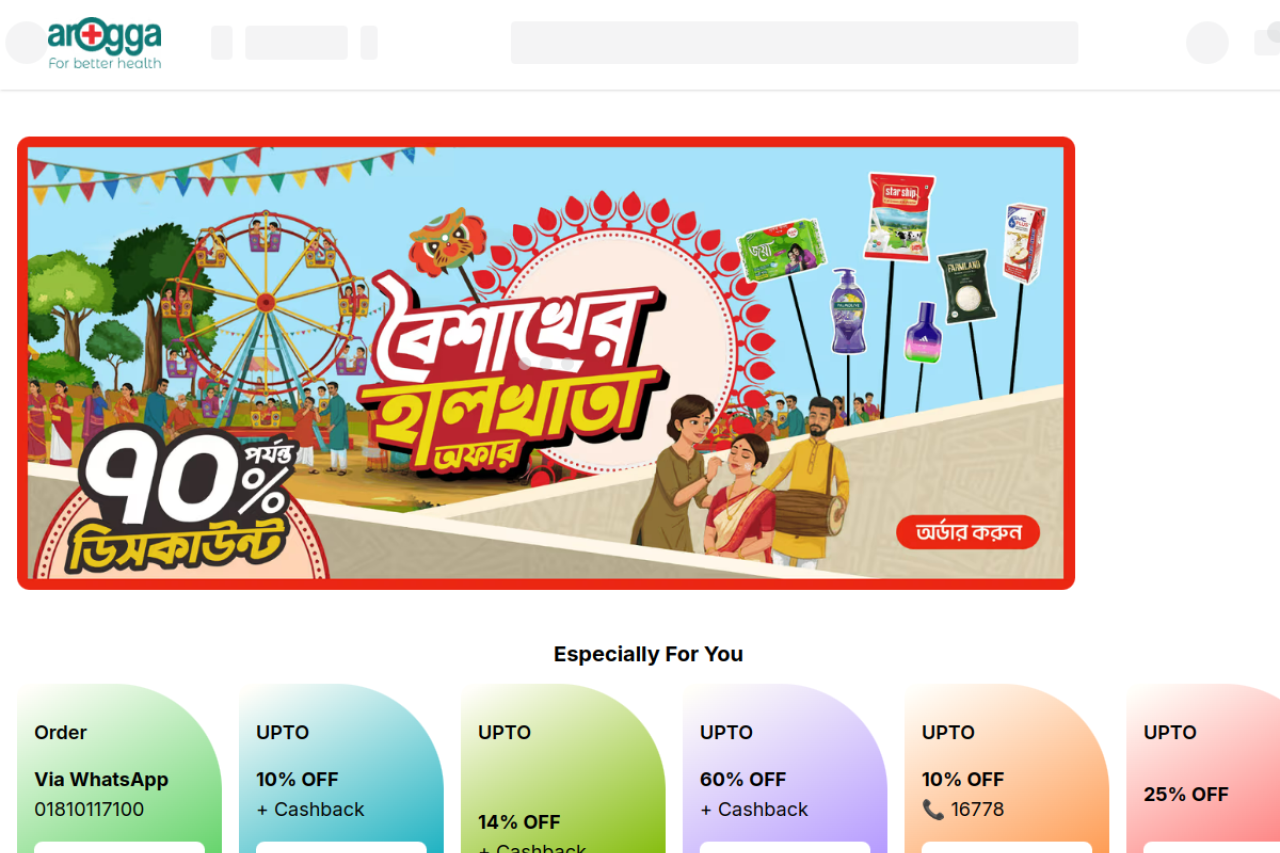Select the Starship milk pack in banner

[899, 217]
